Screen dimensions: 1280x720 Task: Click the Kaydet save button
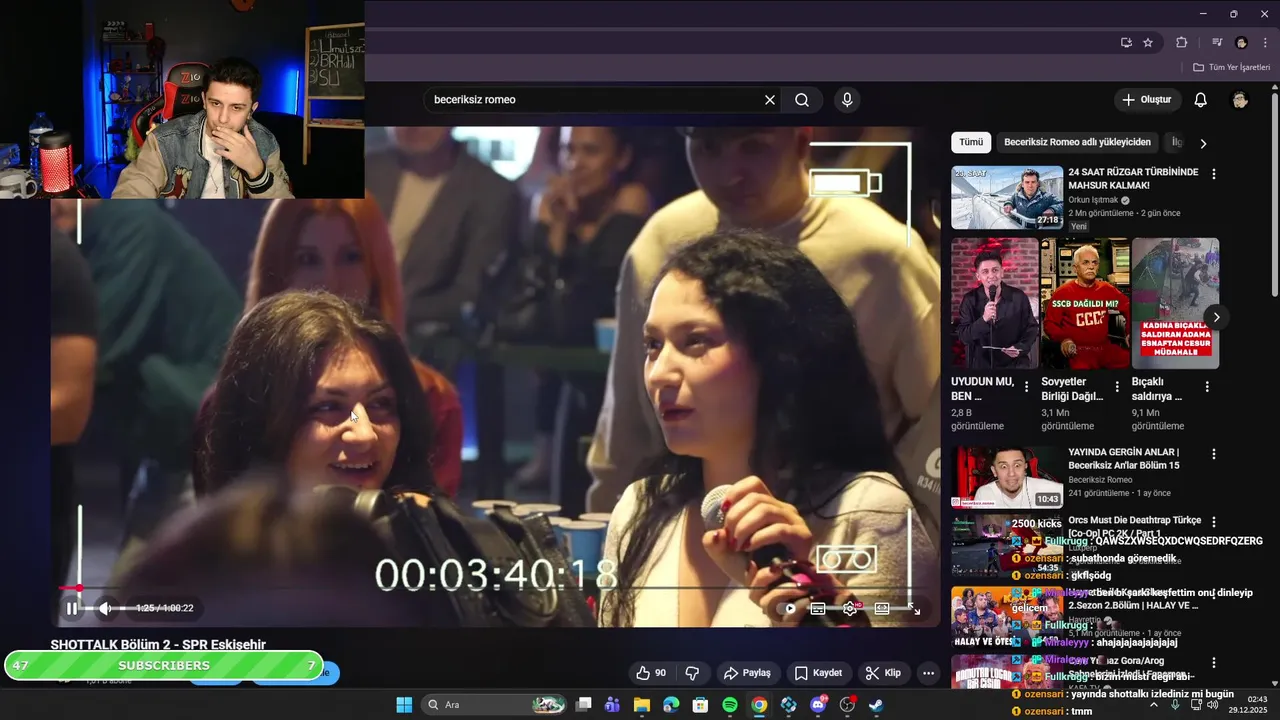pos(818,673)
